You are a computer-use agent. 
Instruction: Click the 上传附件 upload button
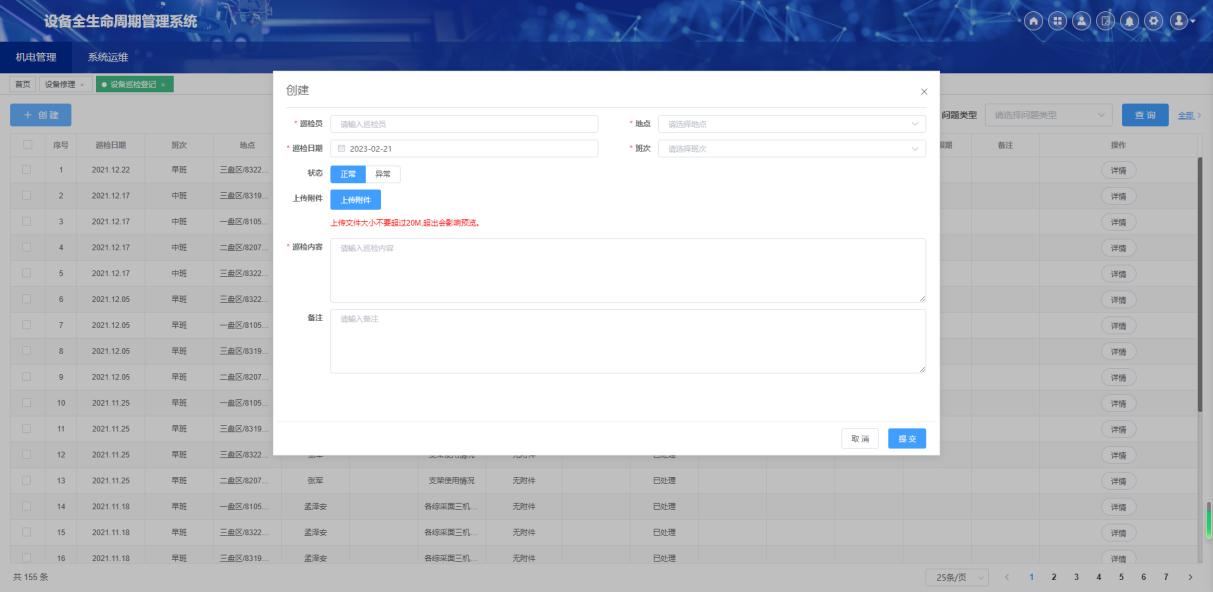point(355,200)
